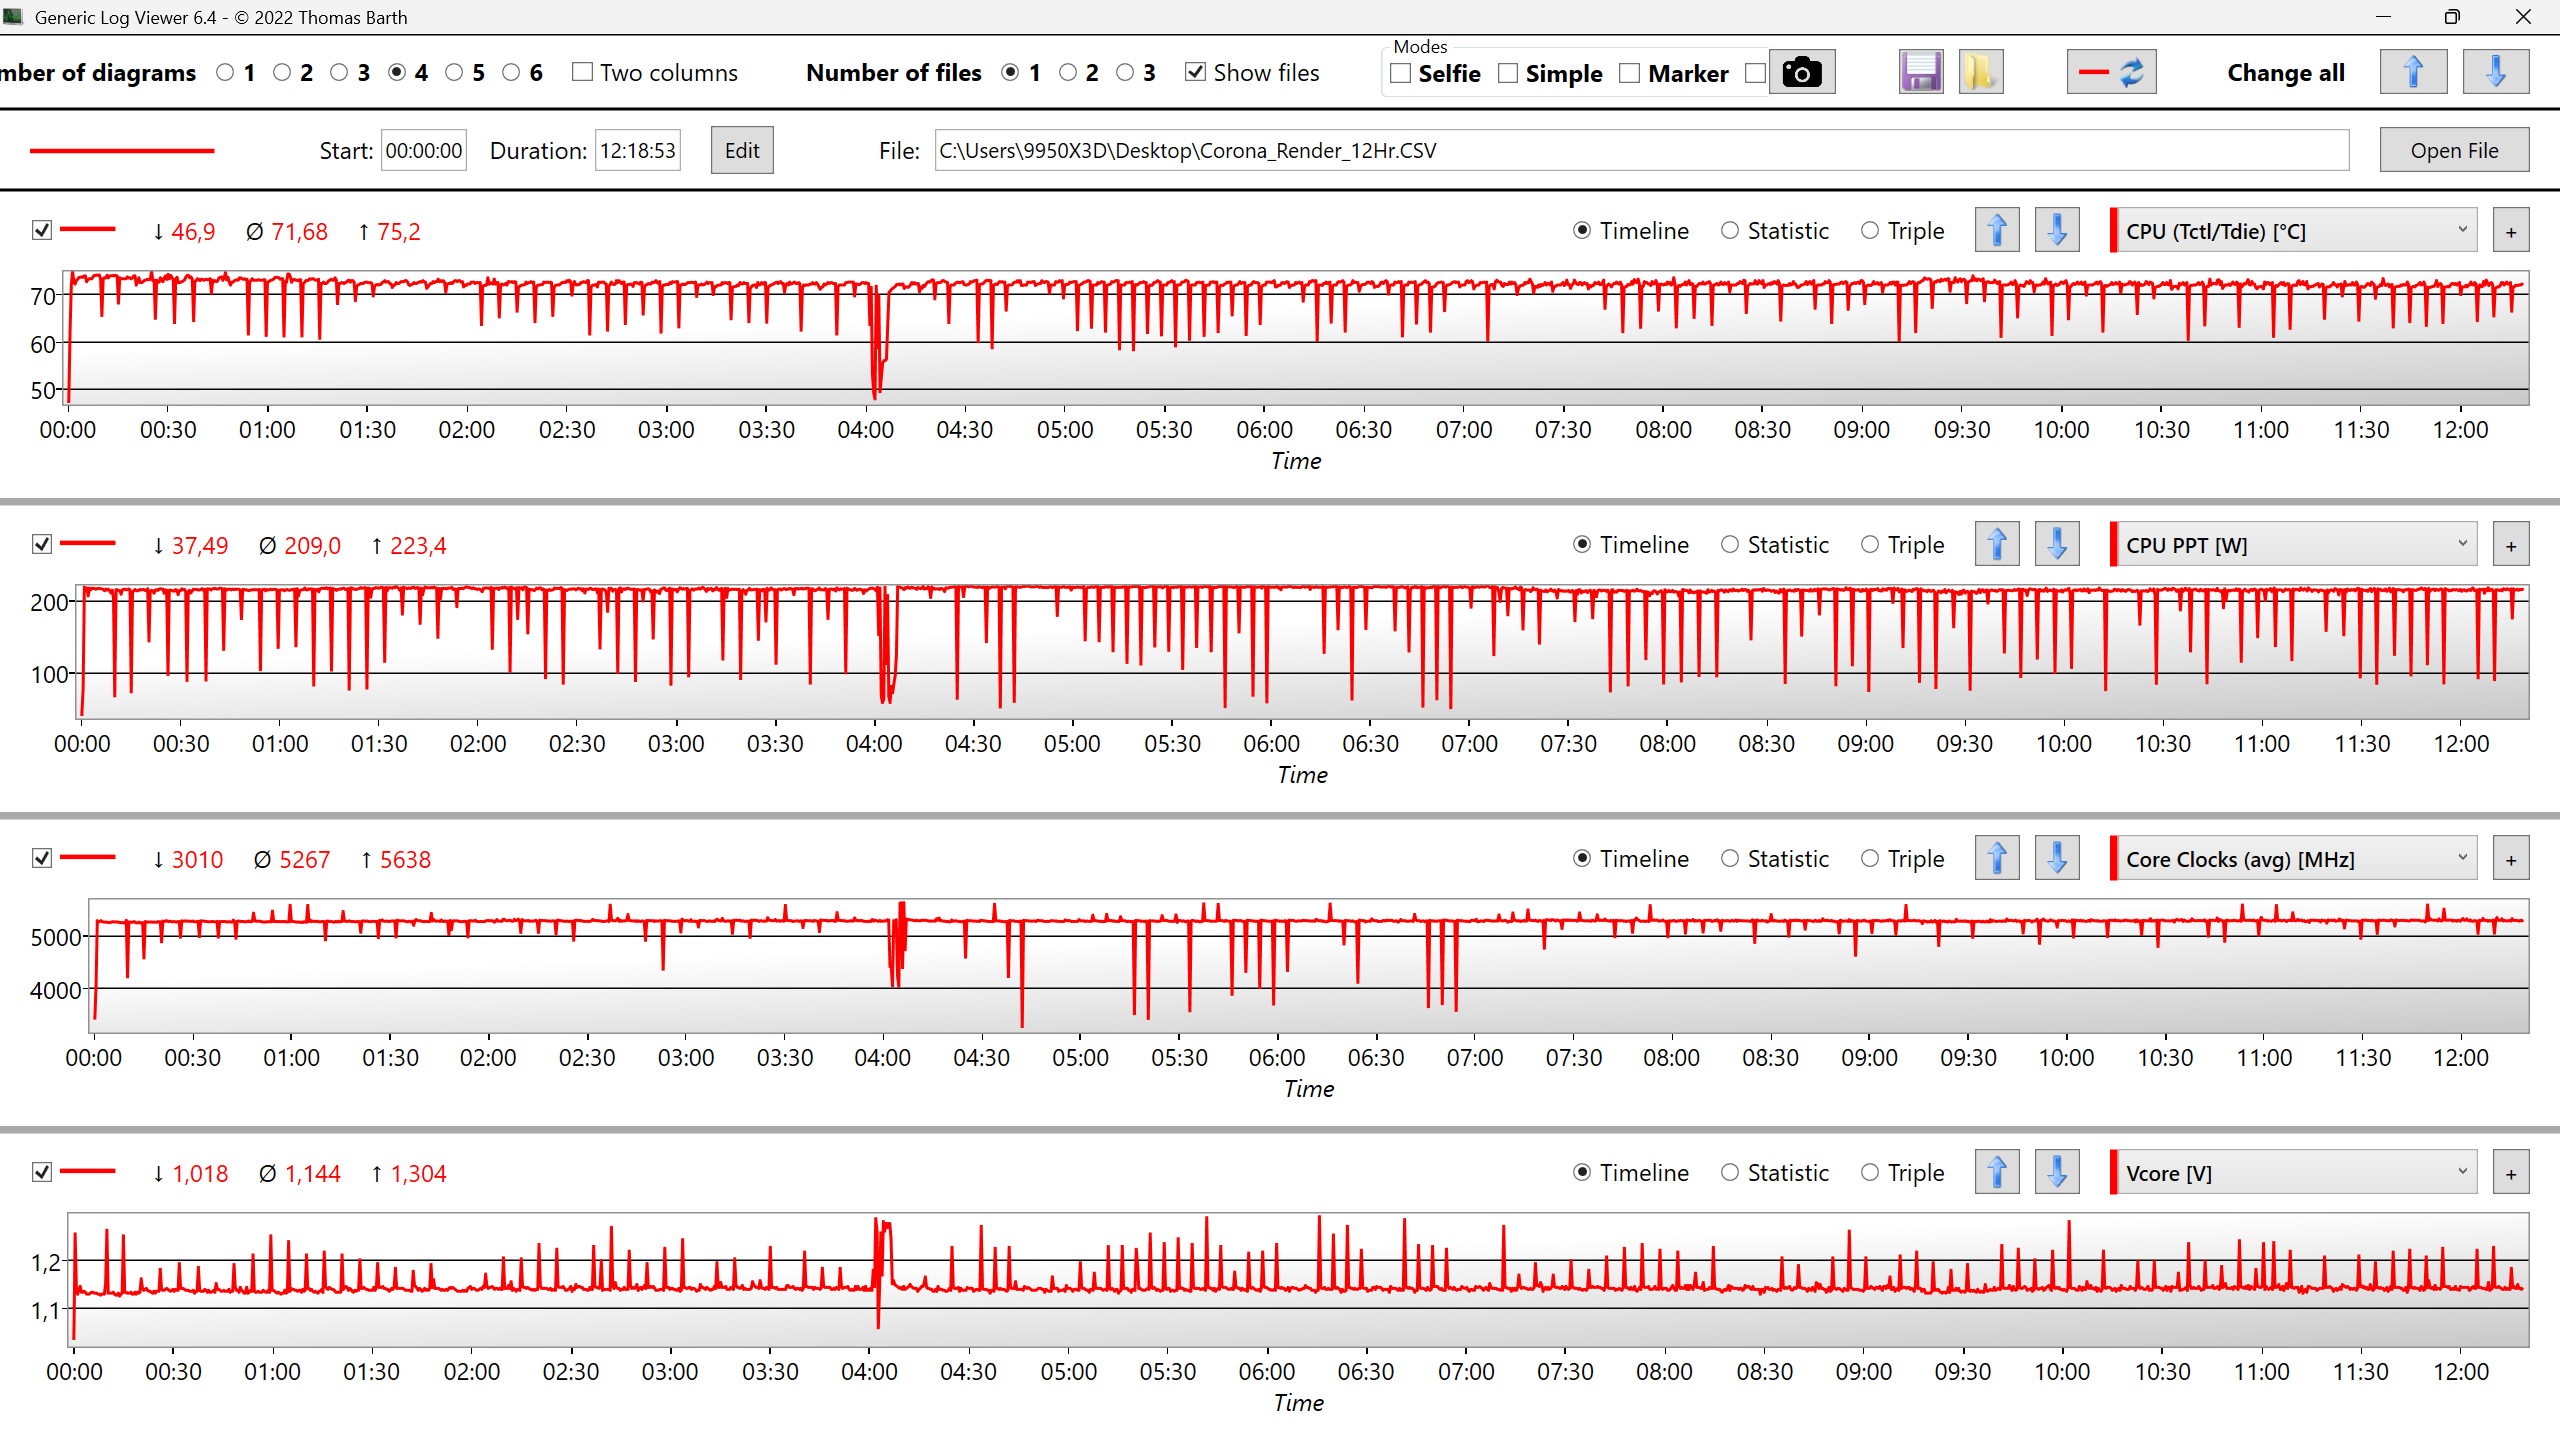Select 1 diagram radio button
This screenshot has height=1440, width=2560.
(226, 72)
